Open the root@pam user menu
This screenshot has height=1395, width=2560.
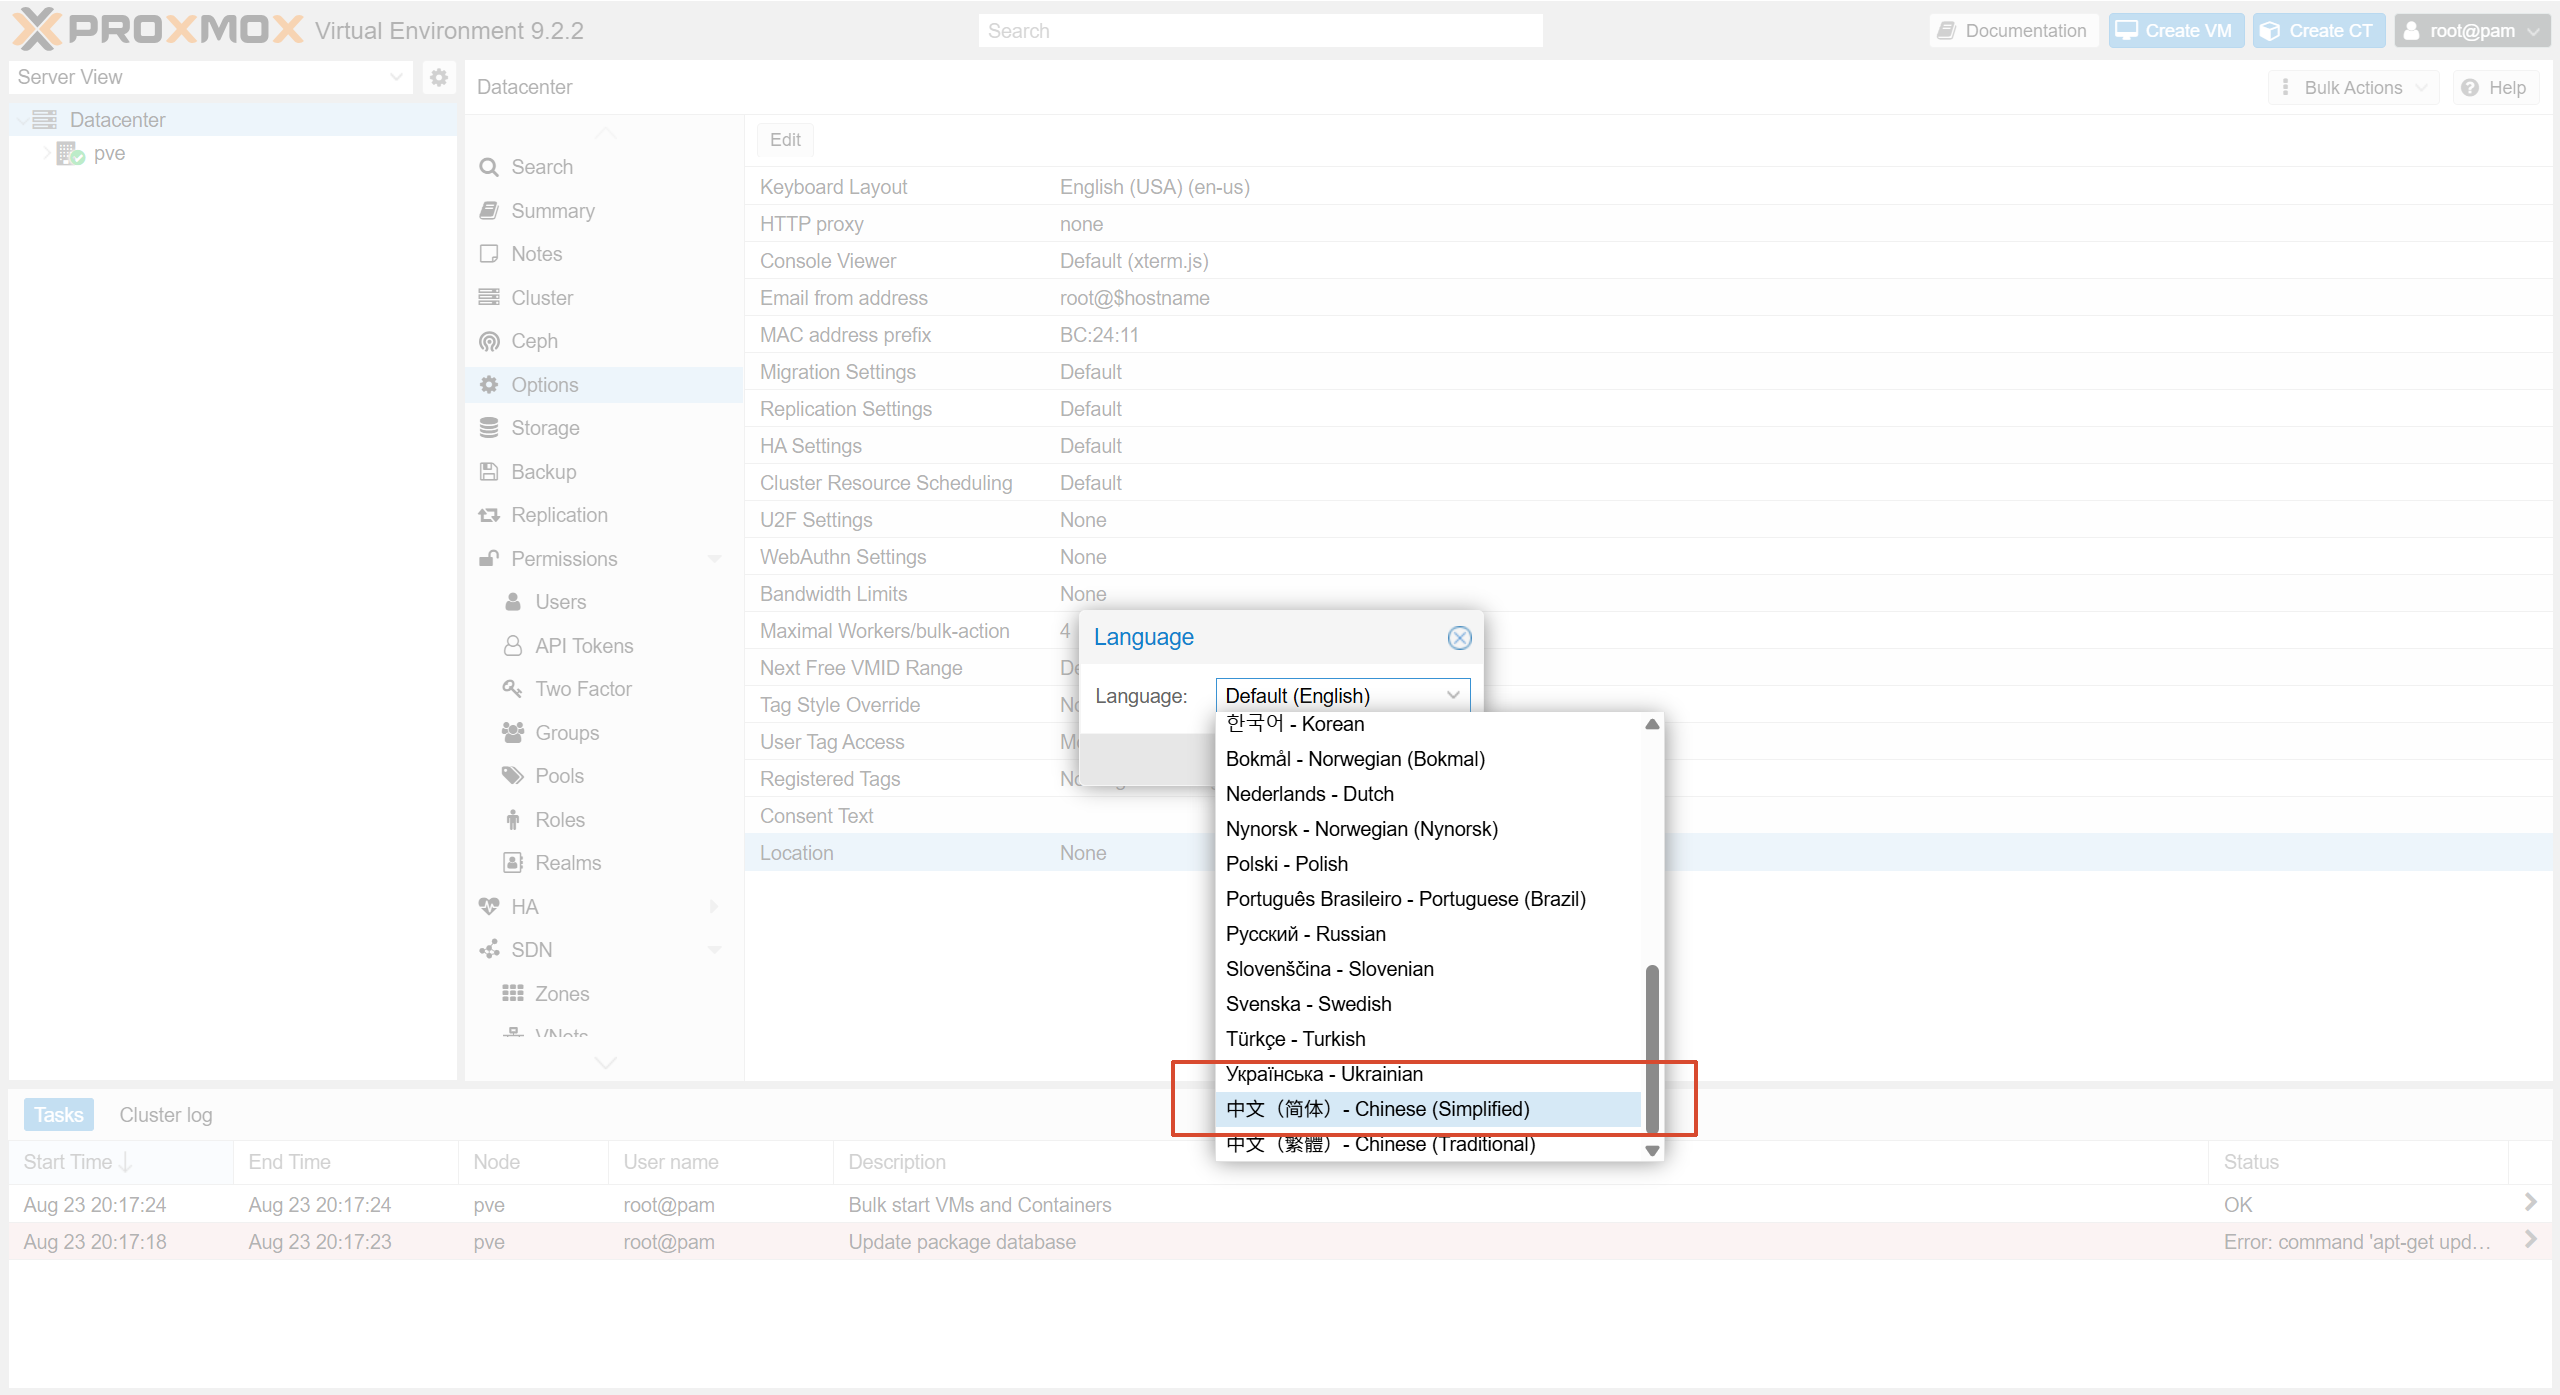[x=2472, y=30]
